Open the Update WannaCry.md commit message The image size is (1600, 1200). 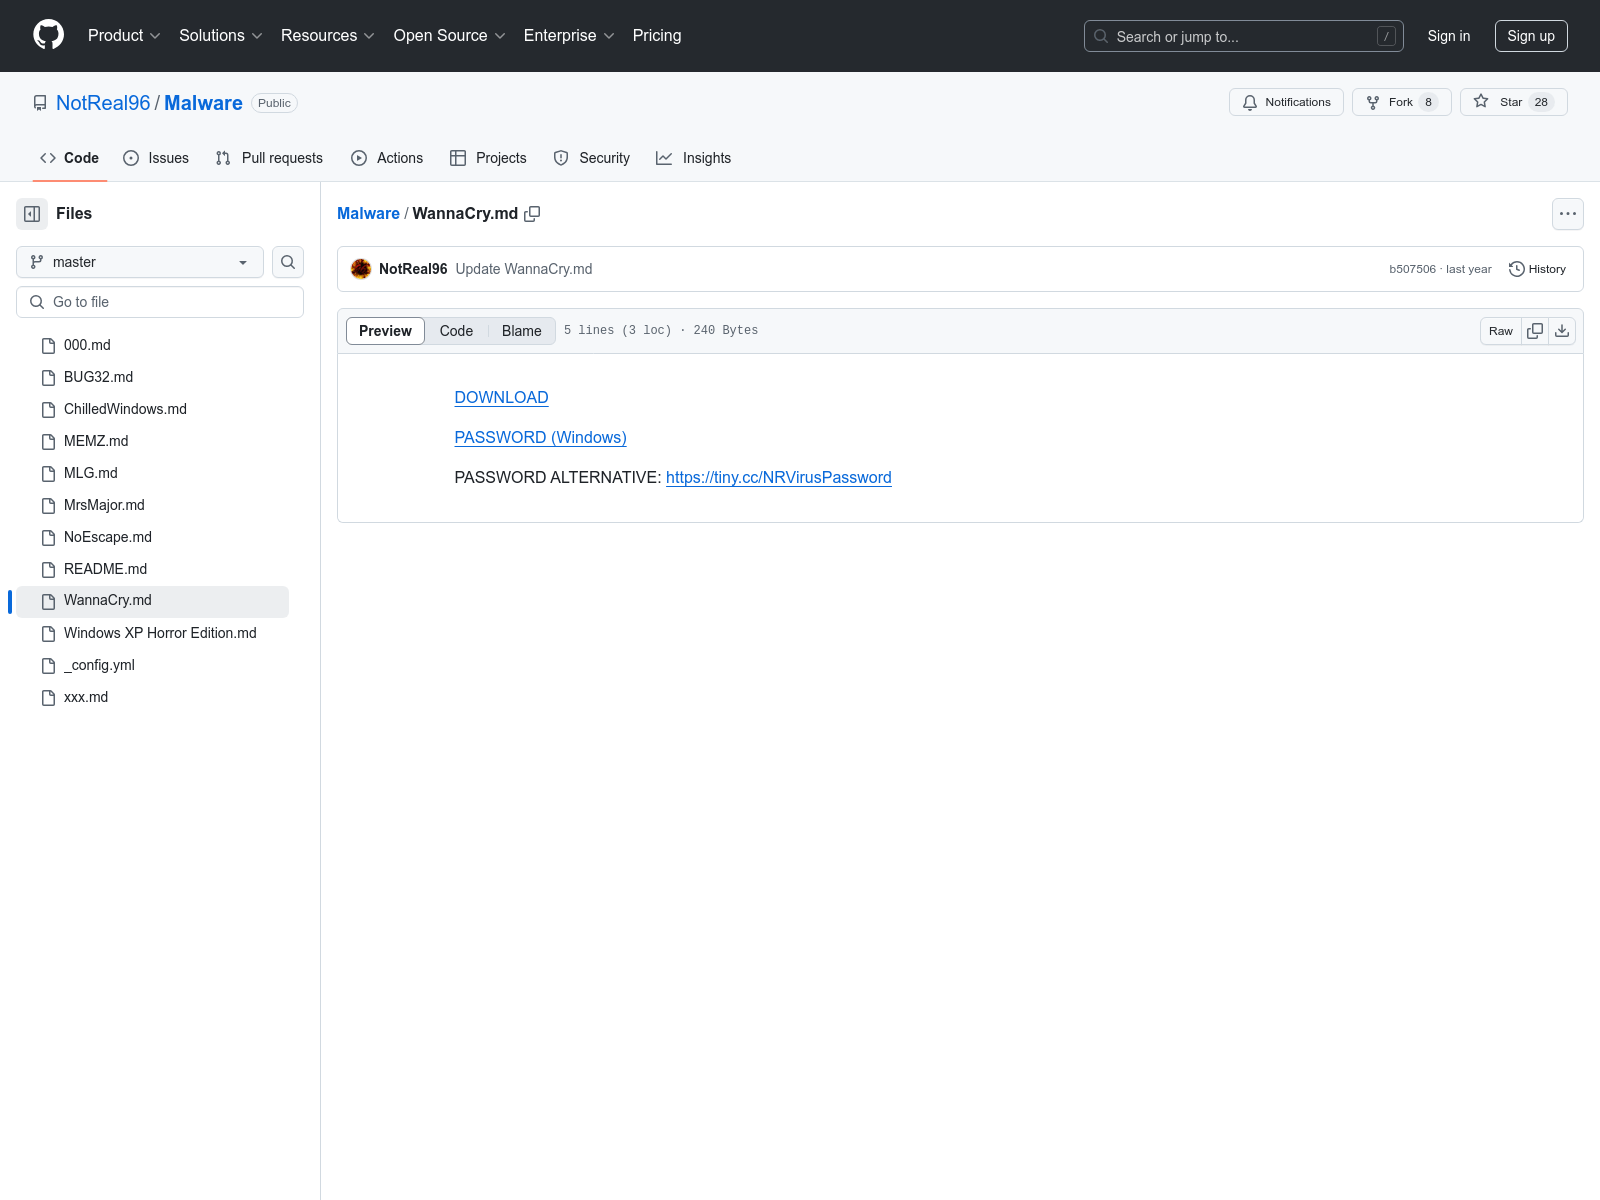tap(524, 269)
